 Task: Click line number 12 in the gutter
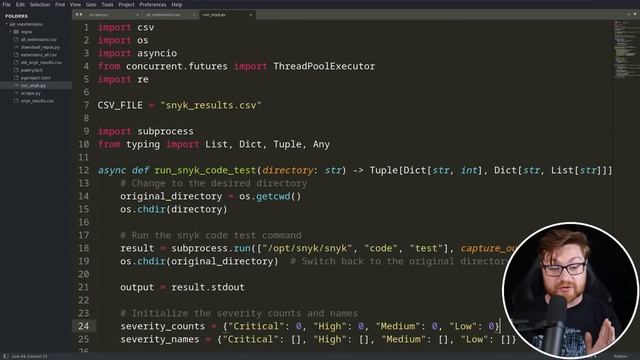point(84,170)
